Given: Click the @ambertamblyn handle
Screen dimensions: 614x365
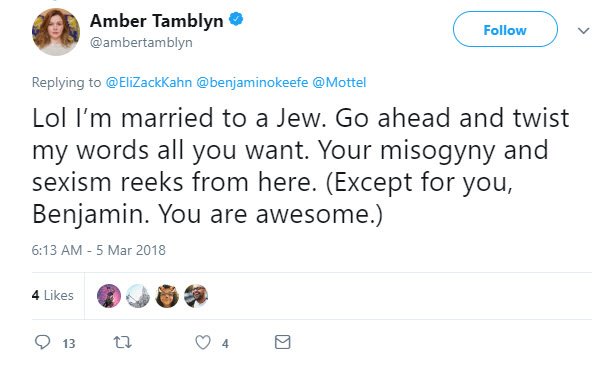Looking at the screenshot, I should [x=141, y=42].
